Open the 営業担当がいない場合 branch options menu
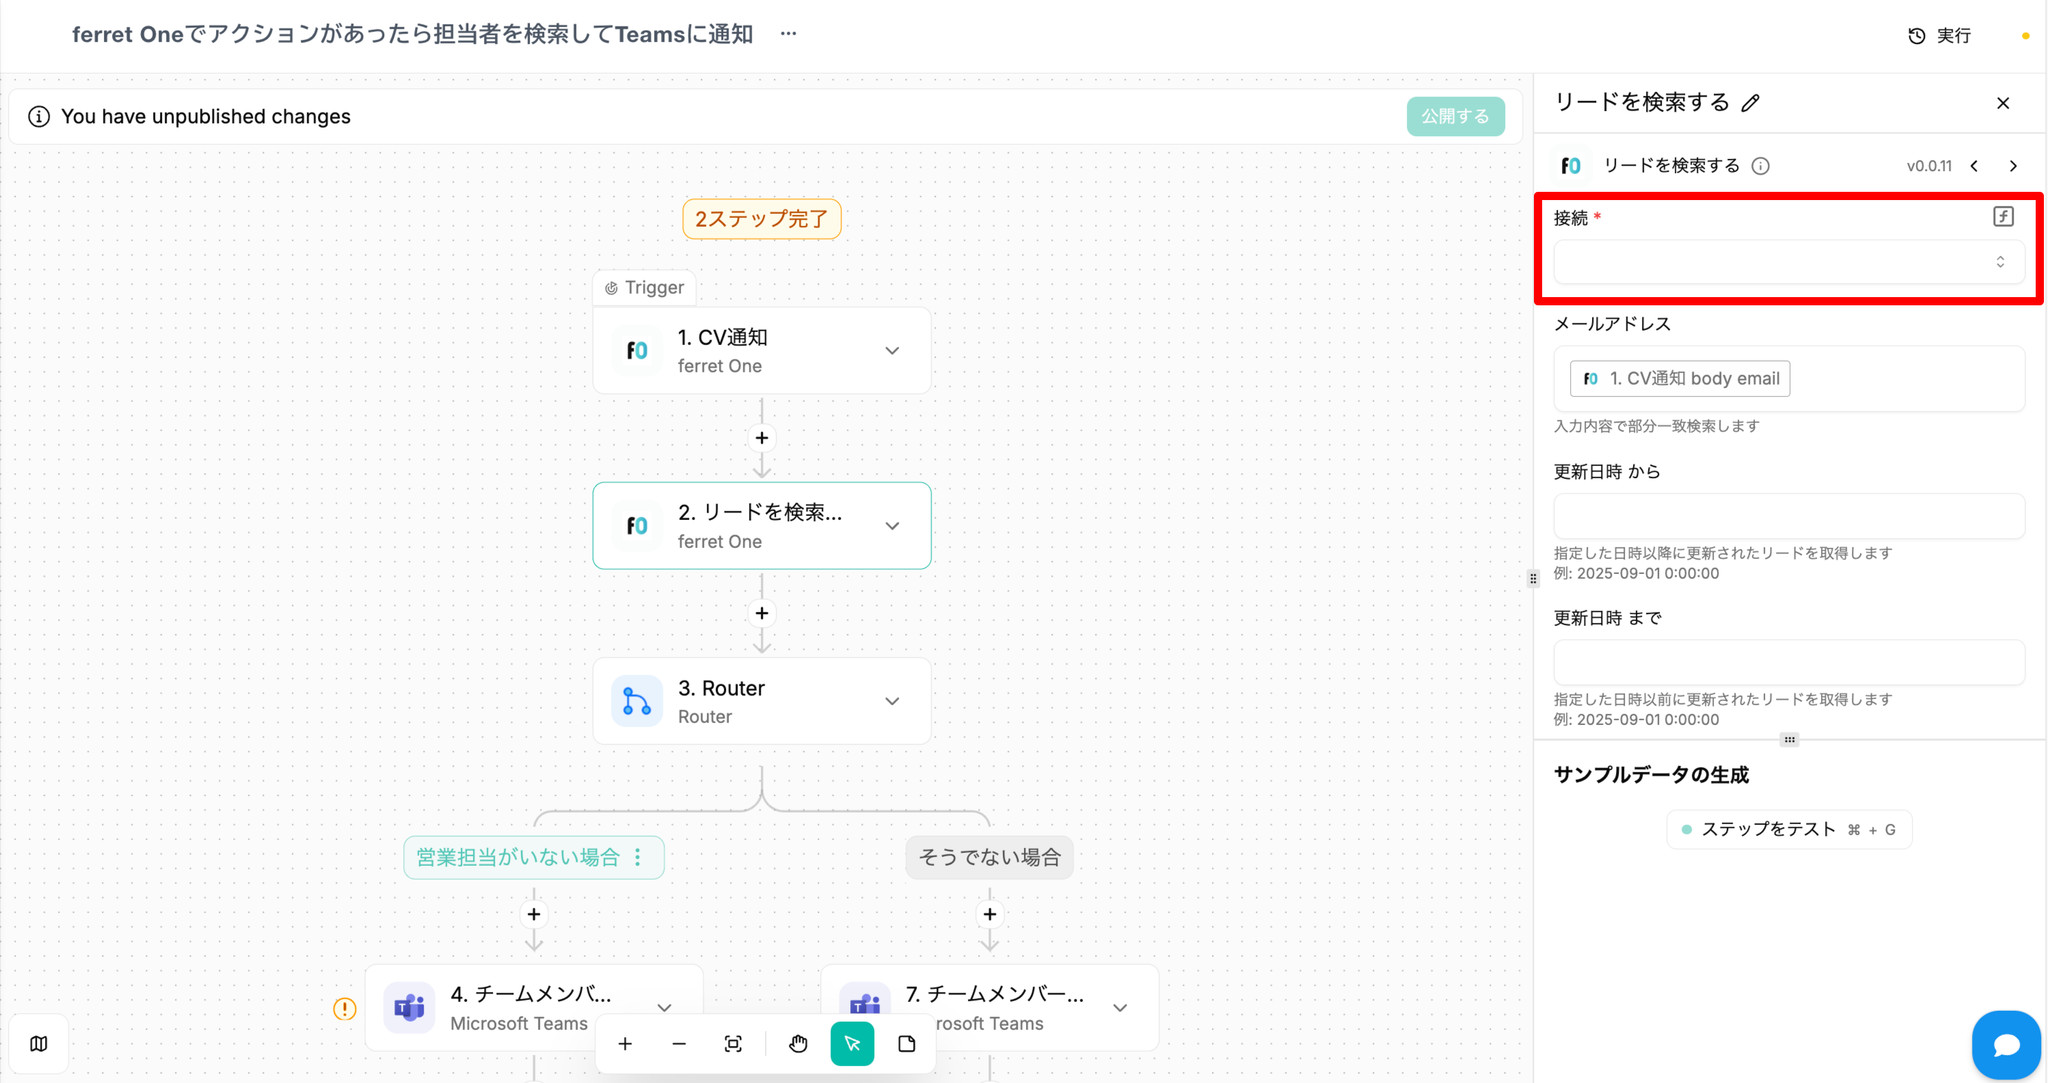Screen dimensions: 2048x1083 click(639, 858)
